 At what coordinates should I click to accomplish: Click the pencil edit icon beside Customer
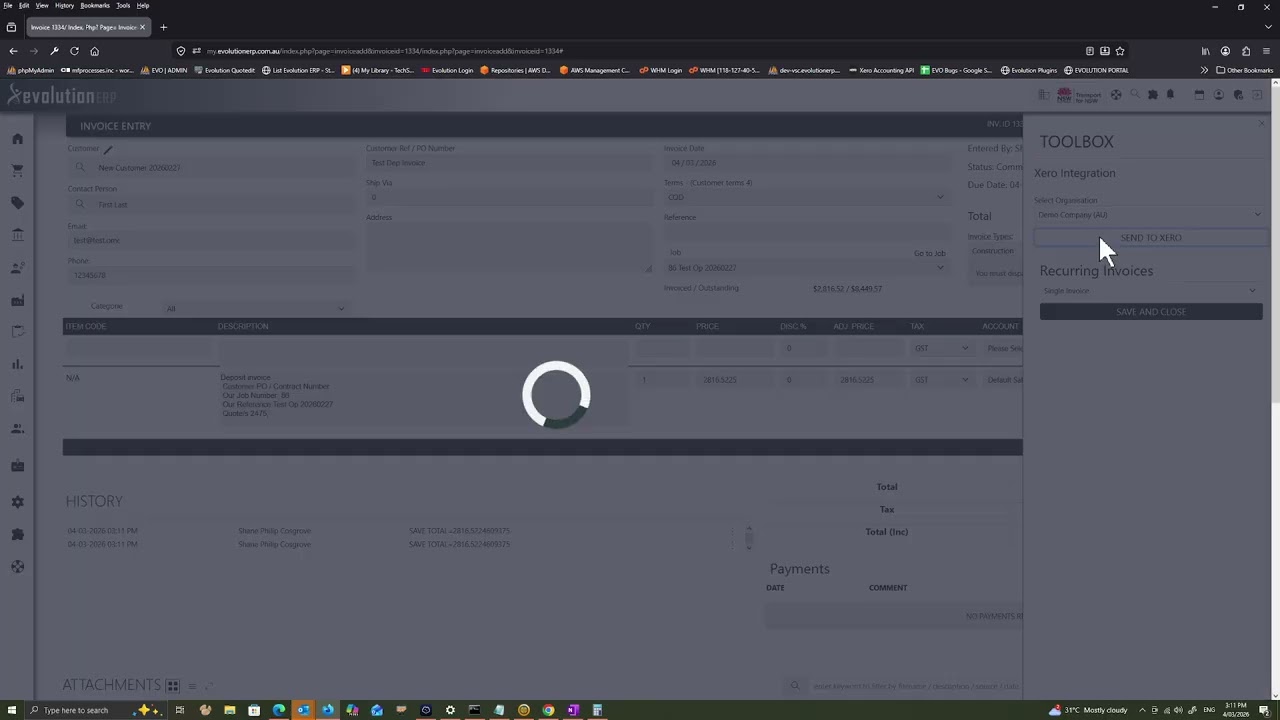(108, 149)
